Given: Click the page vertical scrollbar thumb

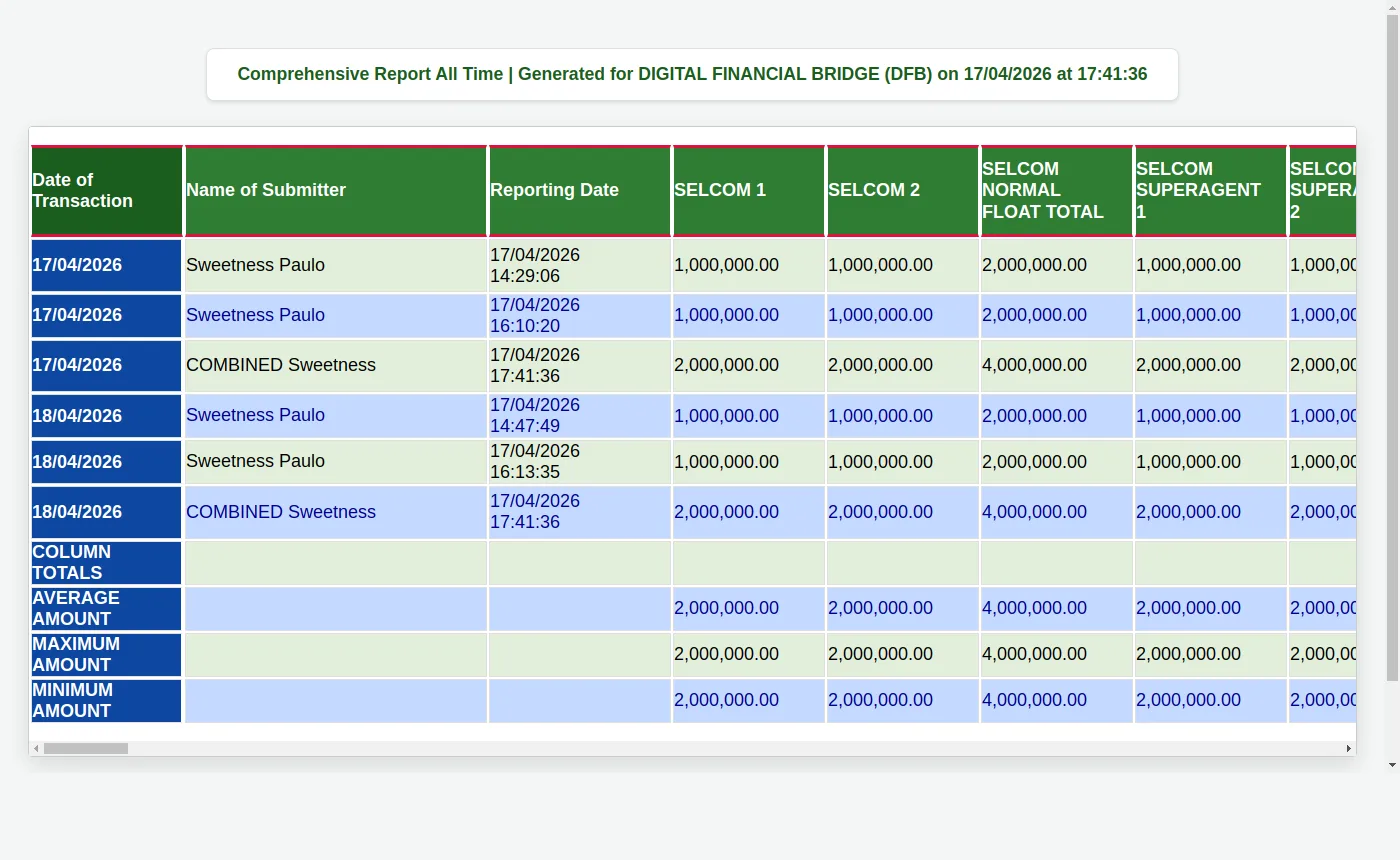Looking at the screenshot, I should 1392,350.
